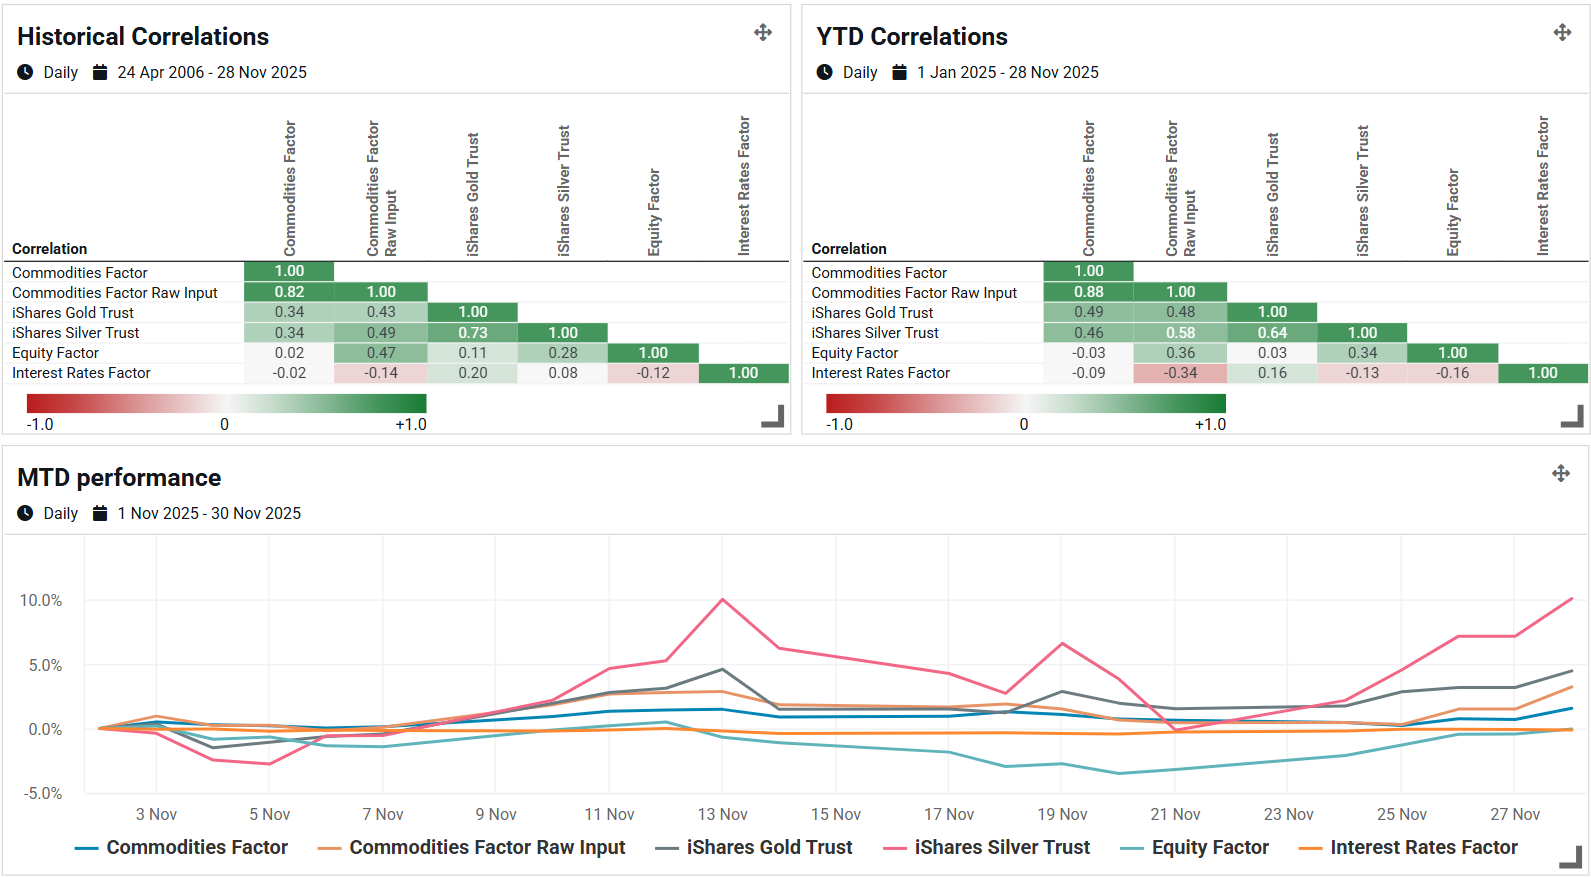Click resize corner of YTD Correlations panel
The width and height of the screenshot is (1591, 877).
click(x=1573, y=417)
